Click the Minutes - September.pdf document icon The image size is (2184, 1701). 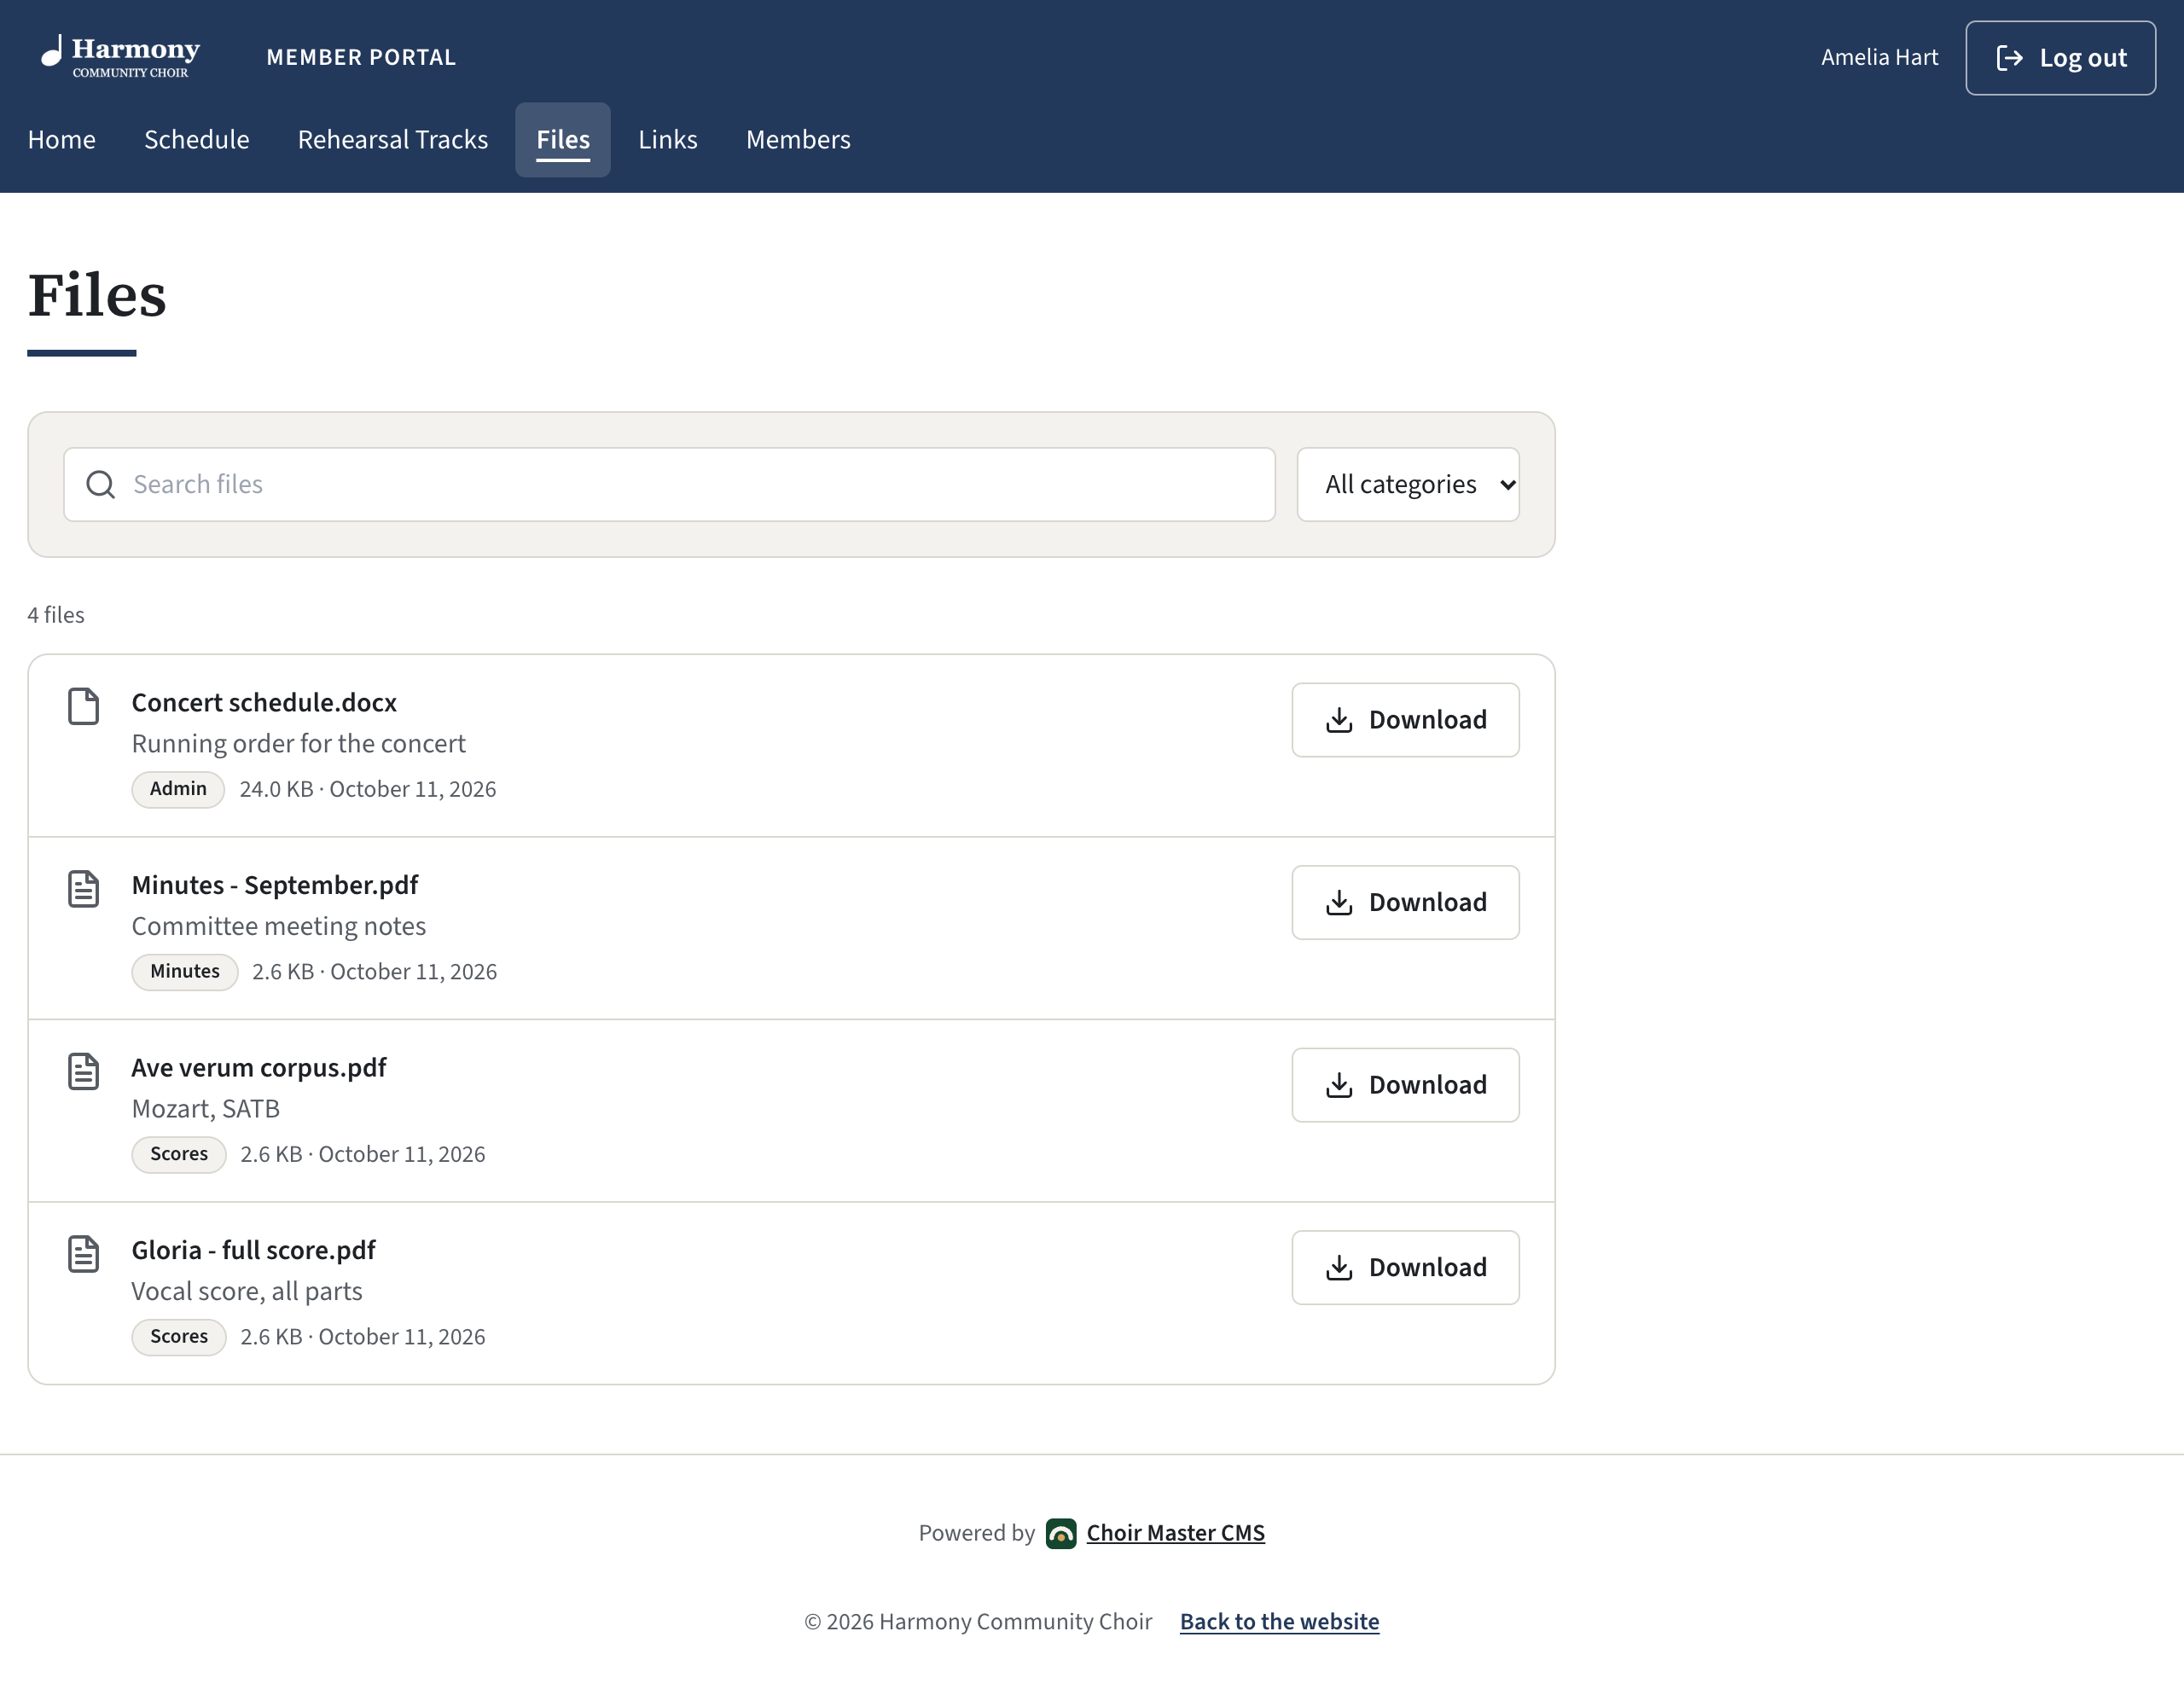[x=84, y=889]
